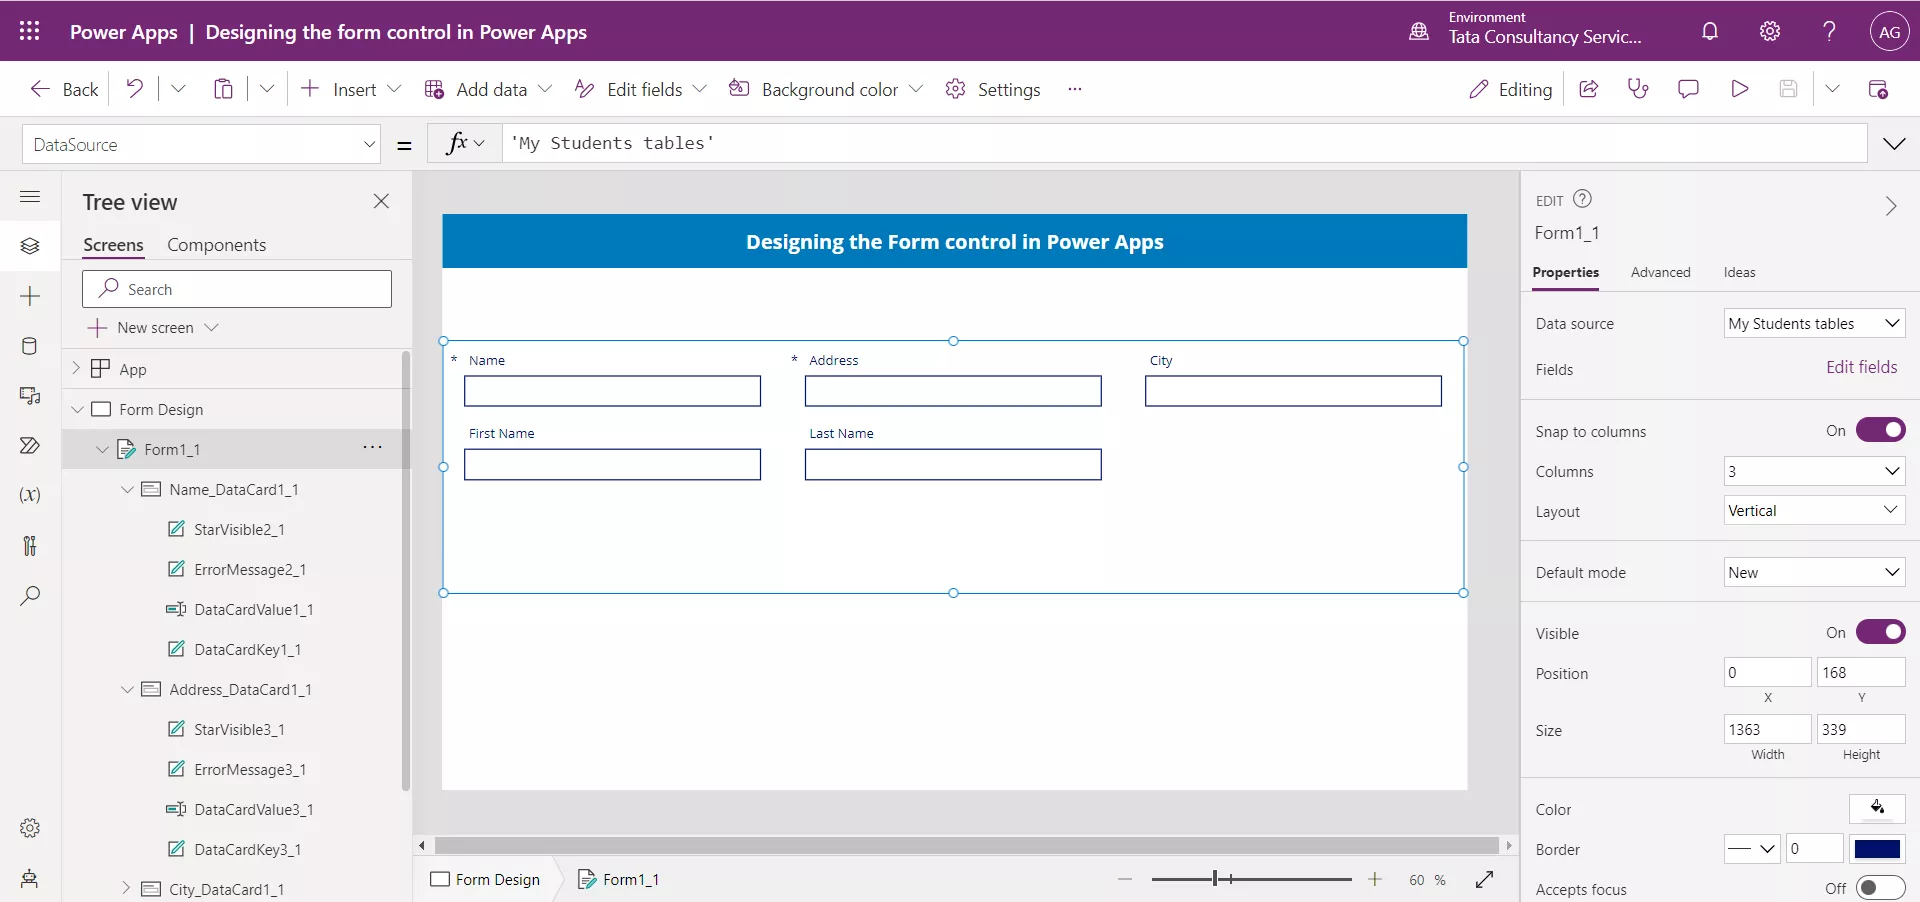Switch to the Advanced properties tab
Screen dimensions: 1920x902
(1660, 272)
